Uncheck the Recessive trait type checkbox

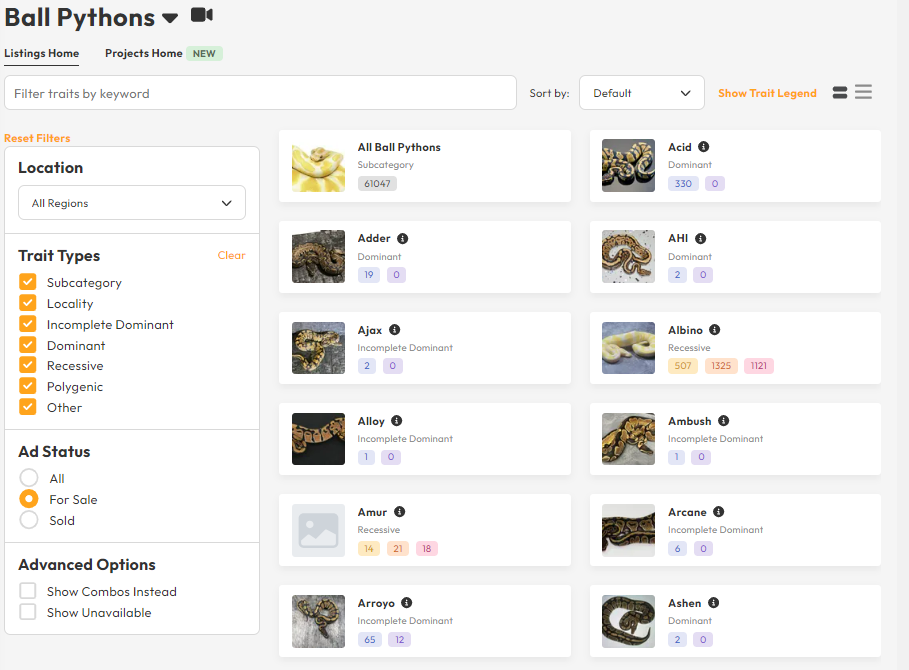tap(27, 366)
